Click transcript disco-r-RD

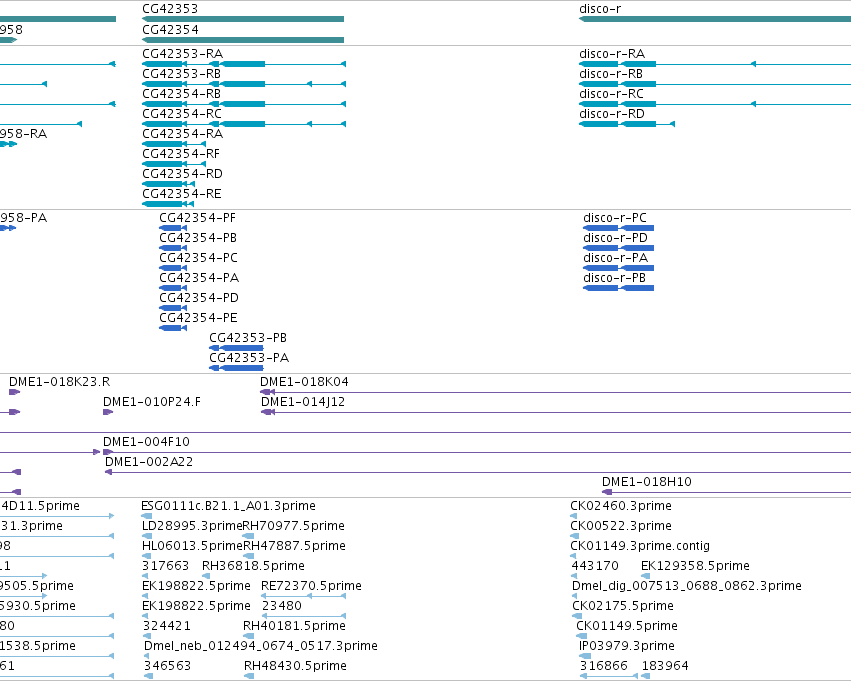(612, 114)
